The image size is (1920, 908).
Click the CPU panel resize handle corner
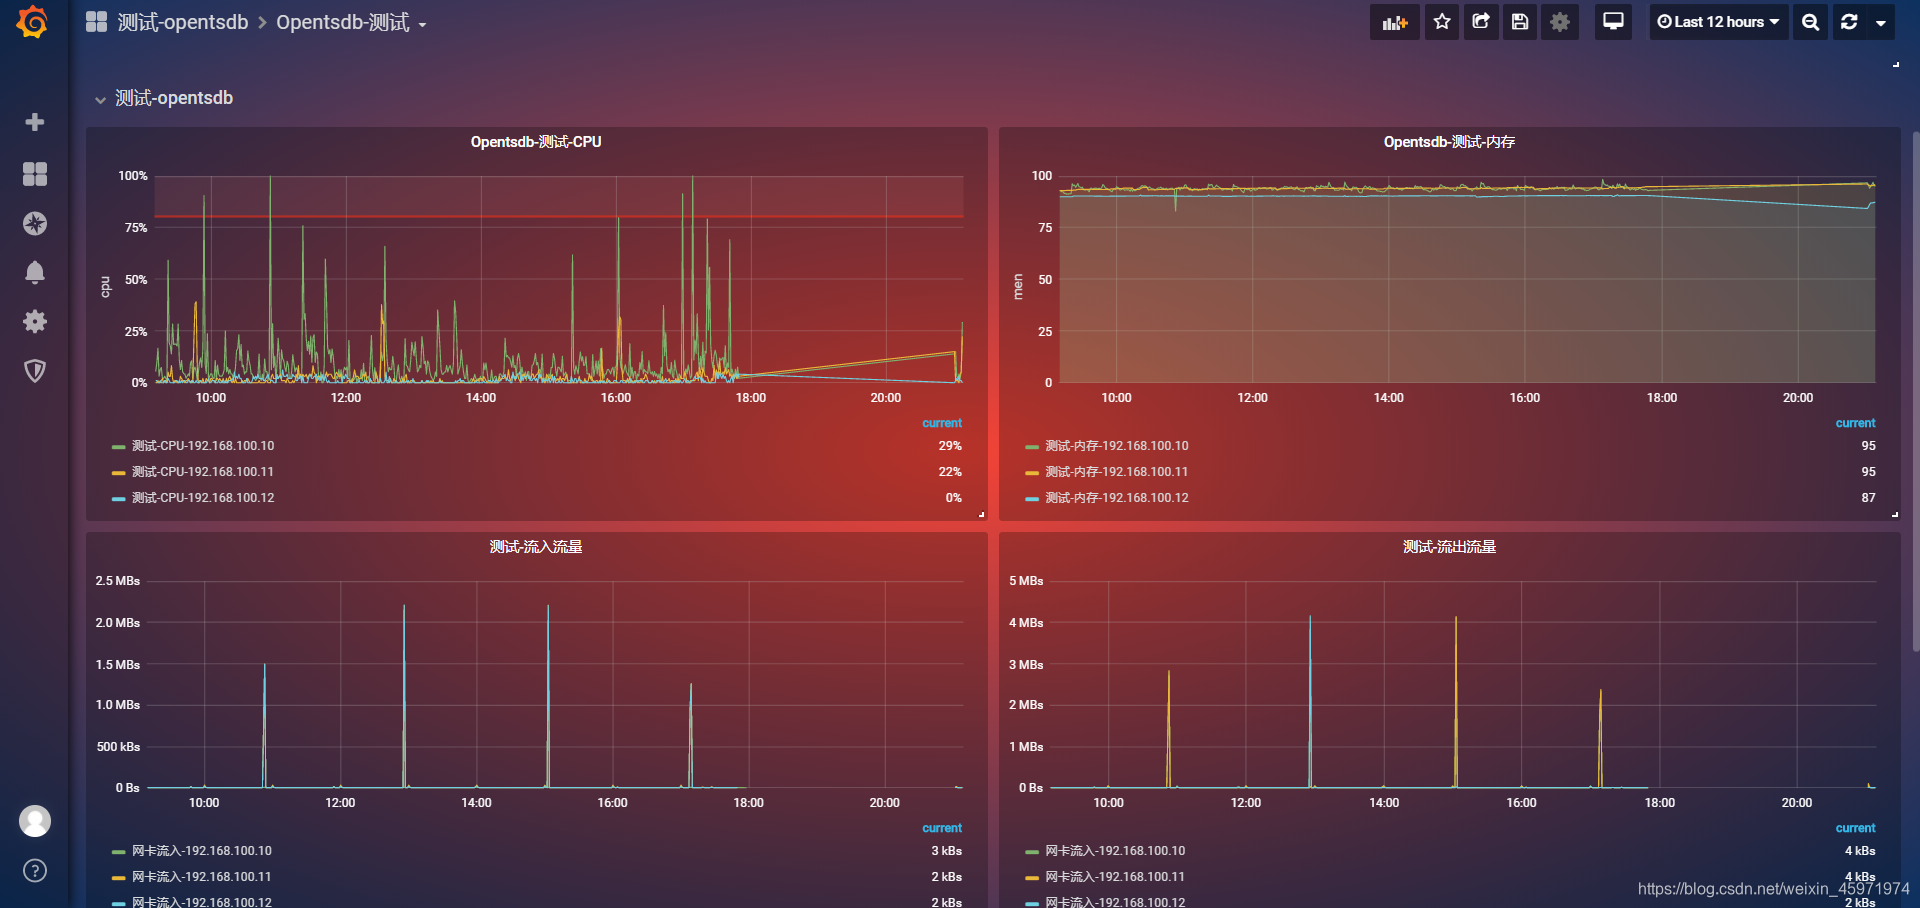click(x=982, y=515)
